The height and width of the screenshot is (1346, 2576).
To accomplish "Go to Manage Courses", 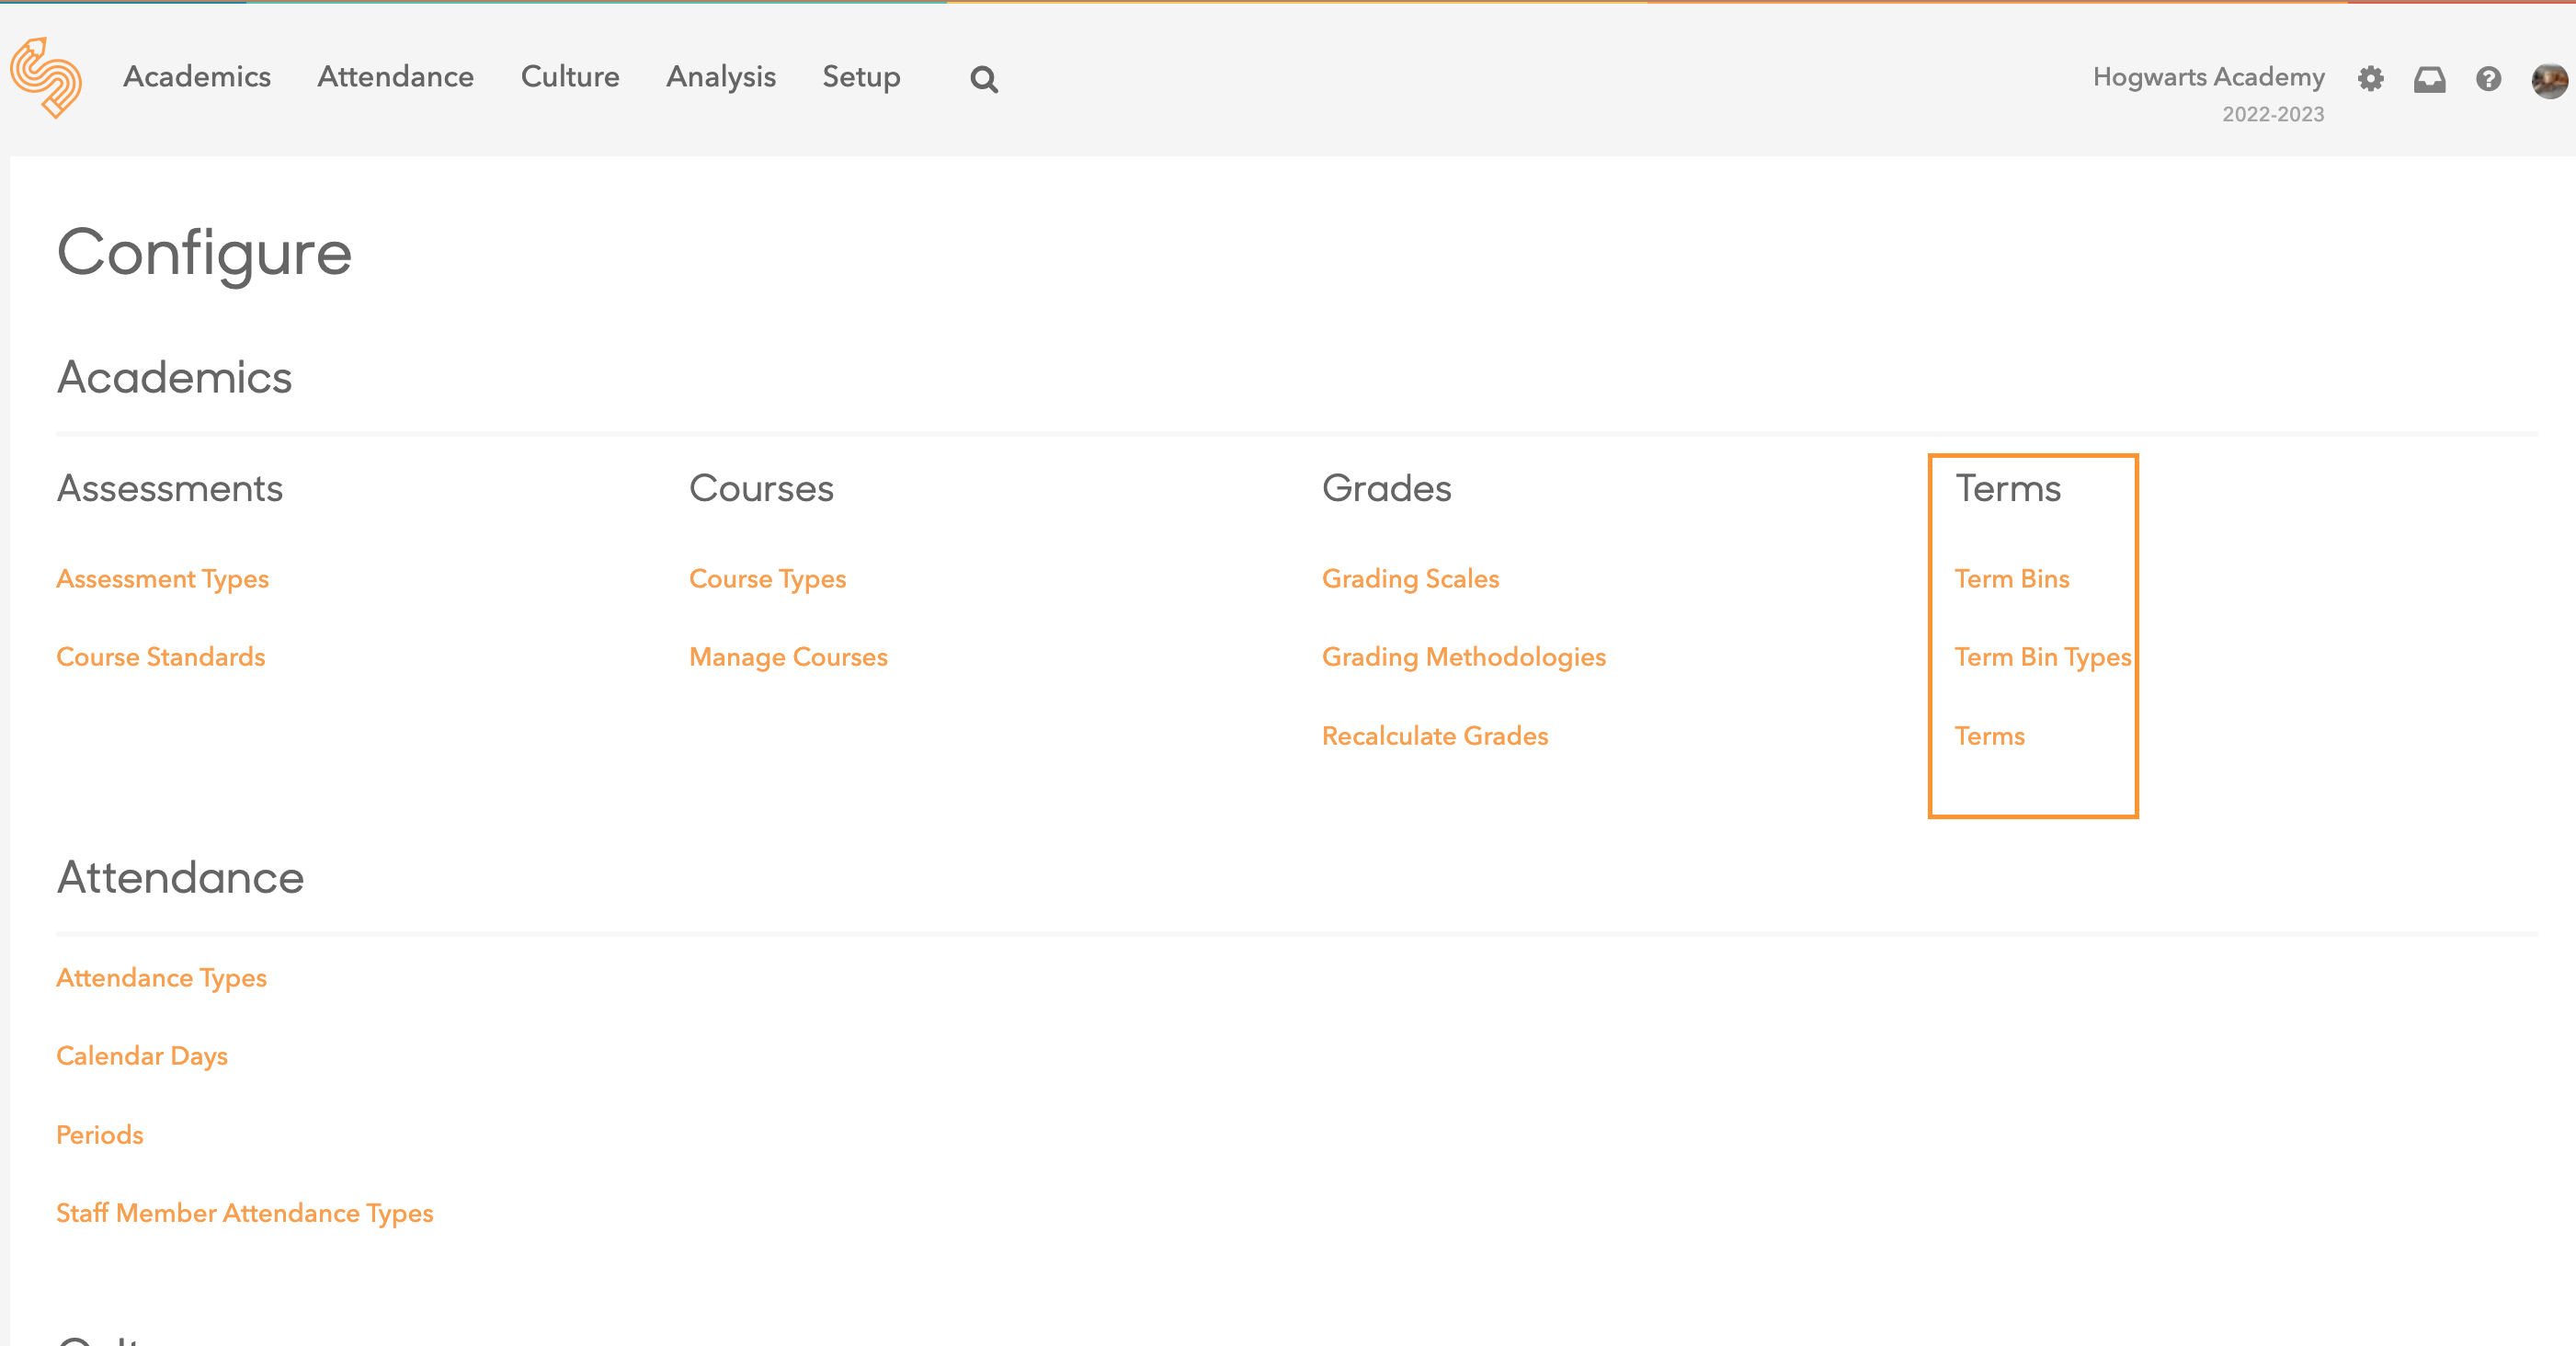I will click(x=788, y=657).
